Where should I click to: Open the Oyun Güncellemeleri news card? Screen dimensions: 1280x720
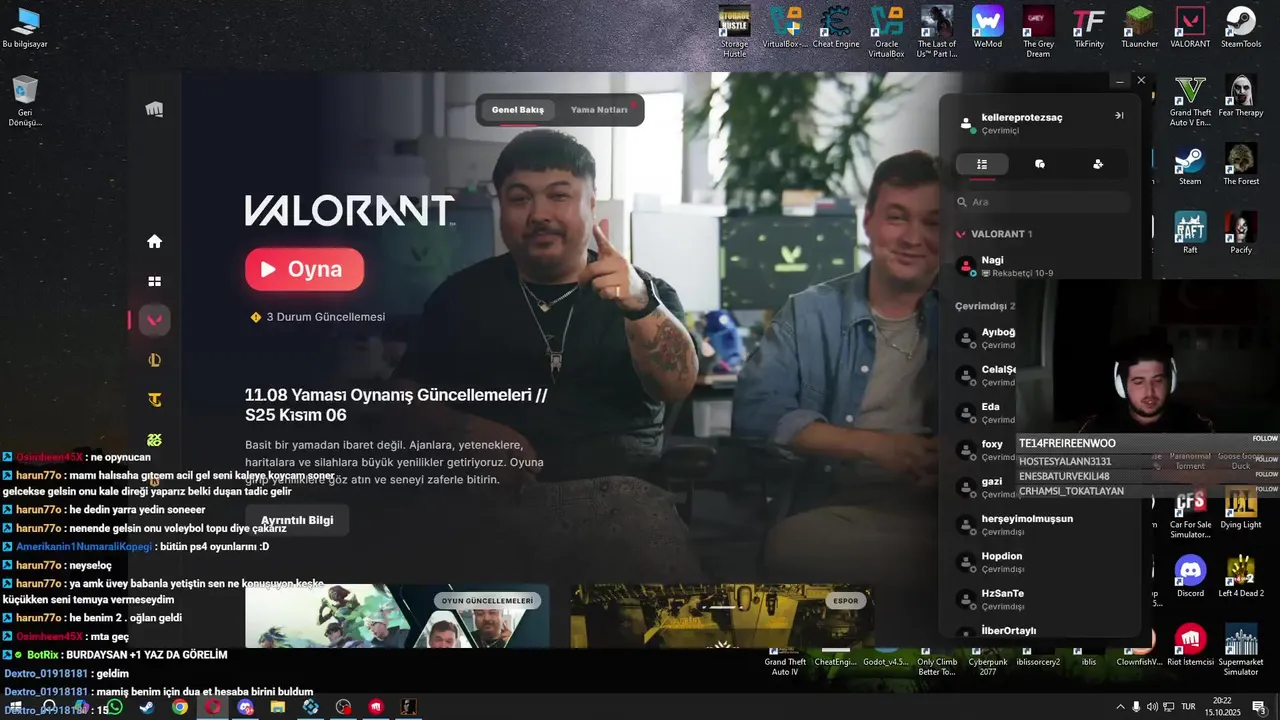(397, 616)
